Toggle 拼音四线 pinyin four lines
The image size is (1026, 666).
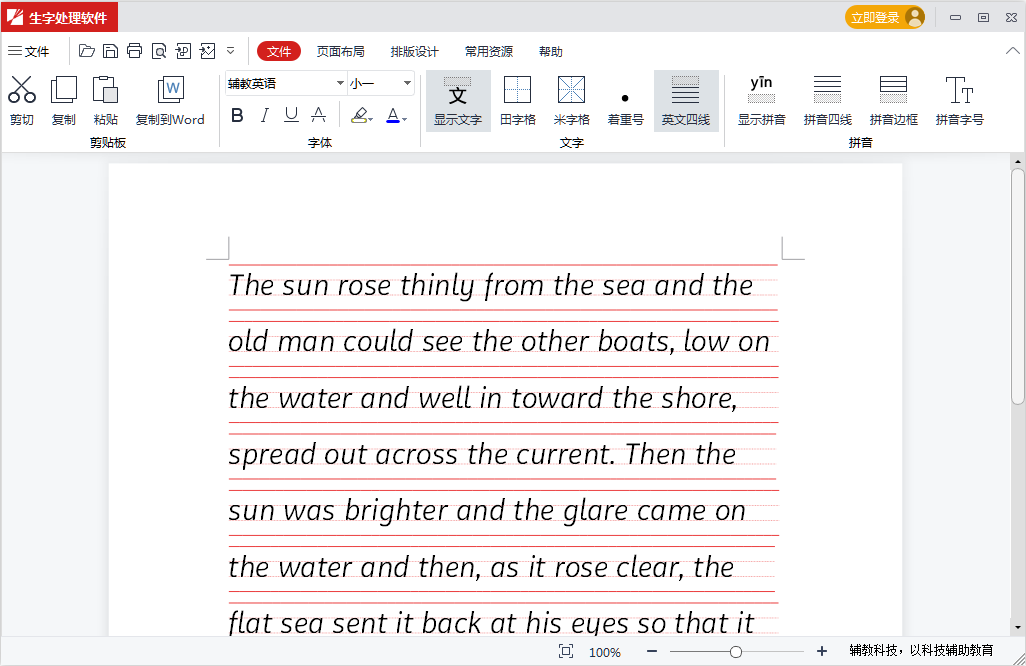click(828, 101)
